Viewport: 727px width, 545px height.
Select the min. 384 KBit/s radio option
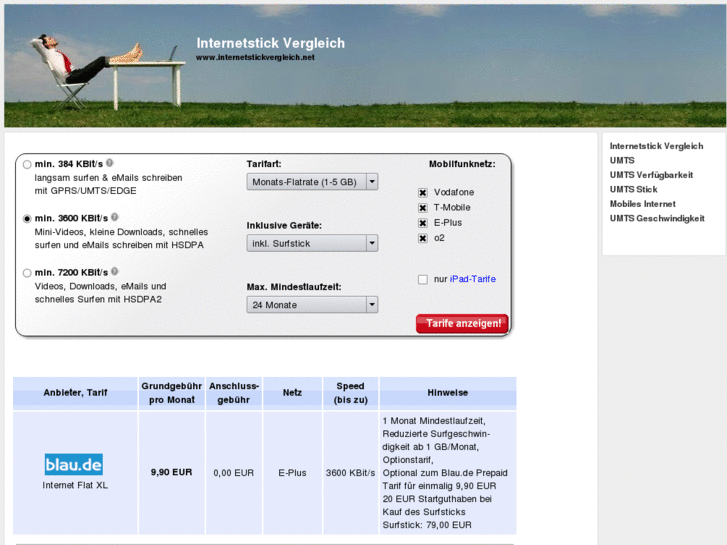[27, 164]
